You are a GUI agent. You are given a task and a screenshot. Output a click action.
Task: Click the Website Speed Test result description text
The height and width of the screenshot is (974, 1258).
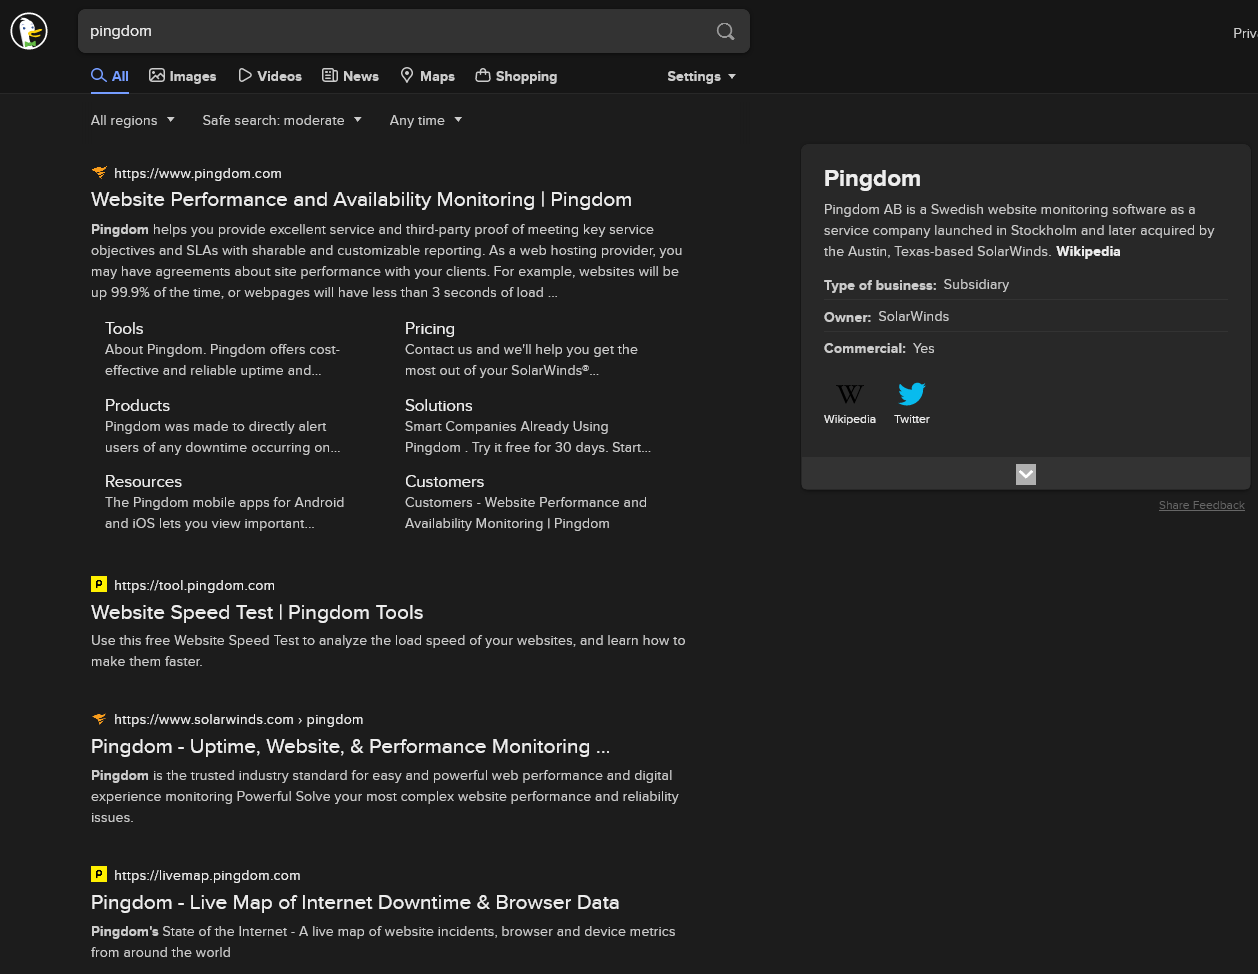(x=388, y=650)
